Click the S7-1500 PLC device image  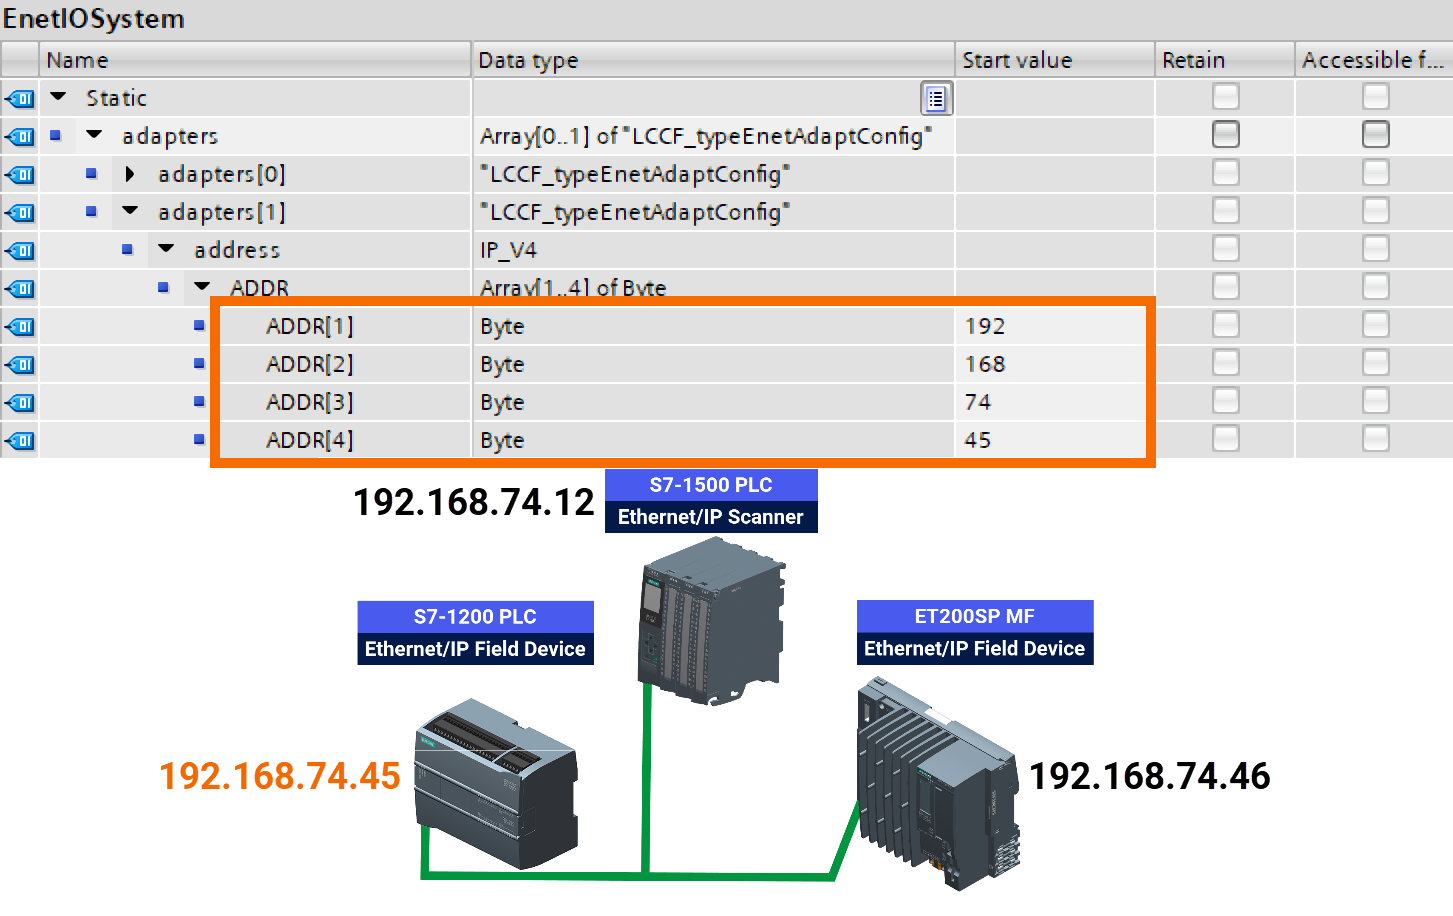coord(712,620)
